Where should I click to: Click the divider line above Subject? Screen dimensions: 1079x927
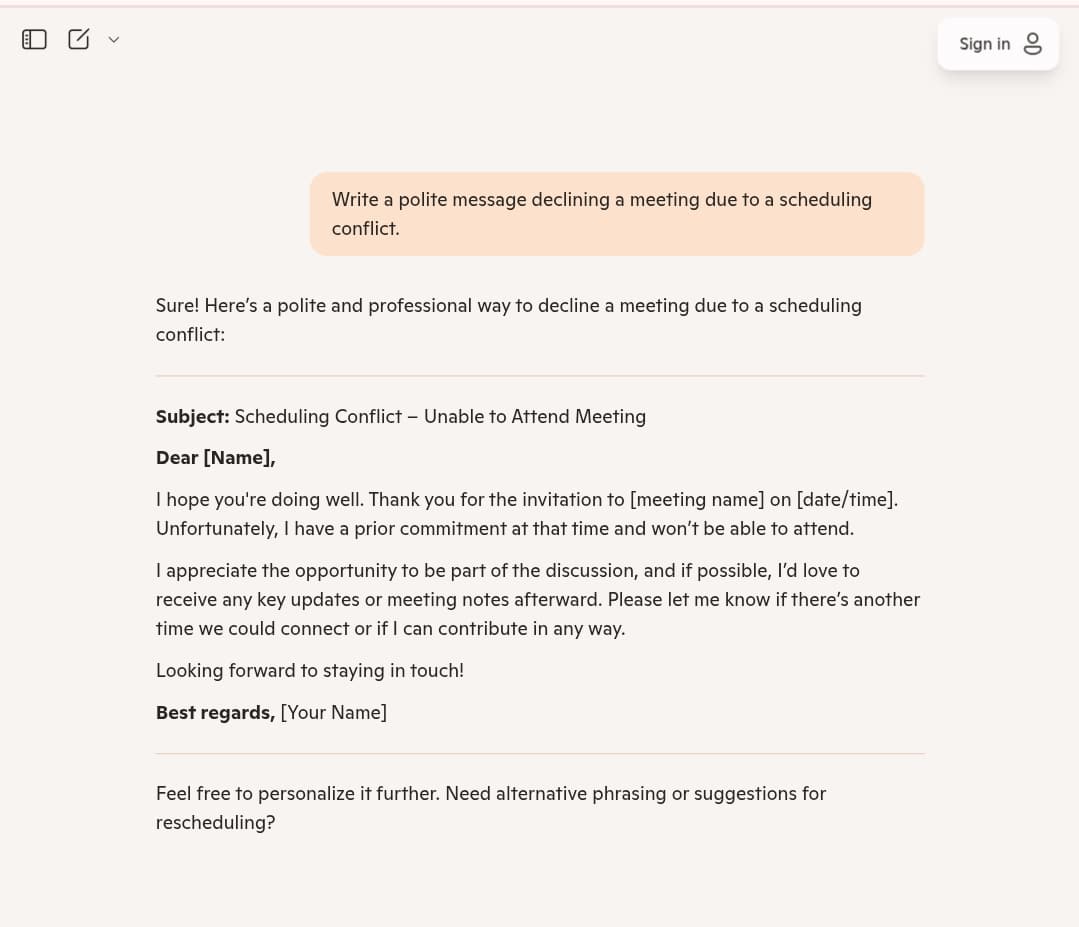(x=540, y=376)
